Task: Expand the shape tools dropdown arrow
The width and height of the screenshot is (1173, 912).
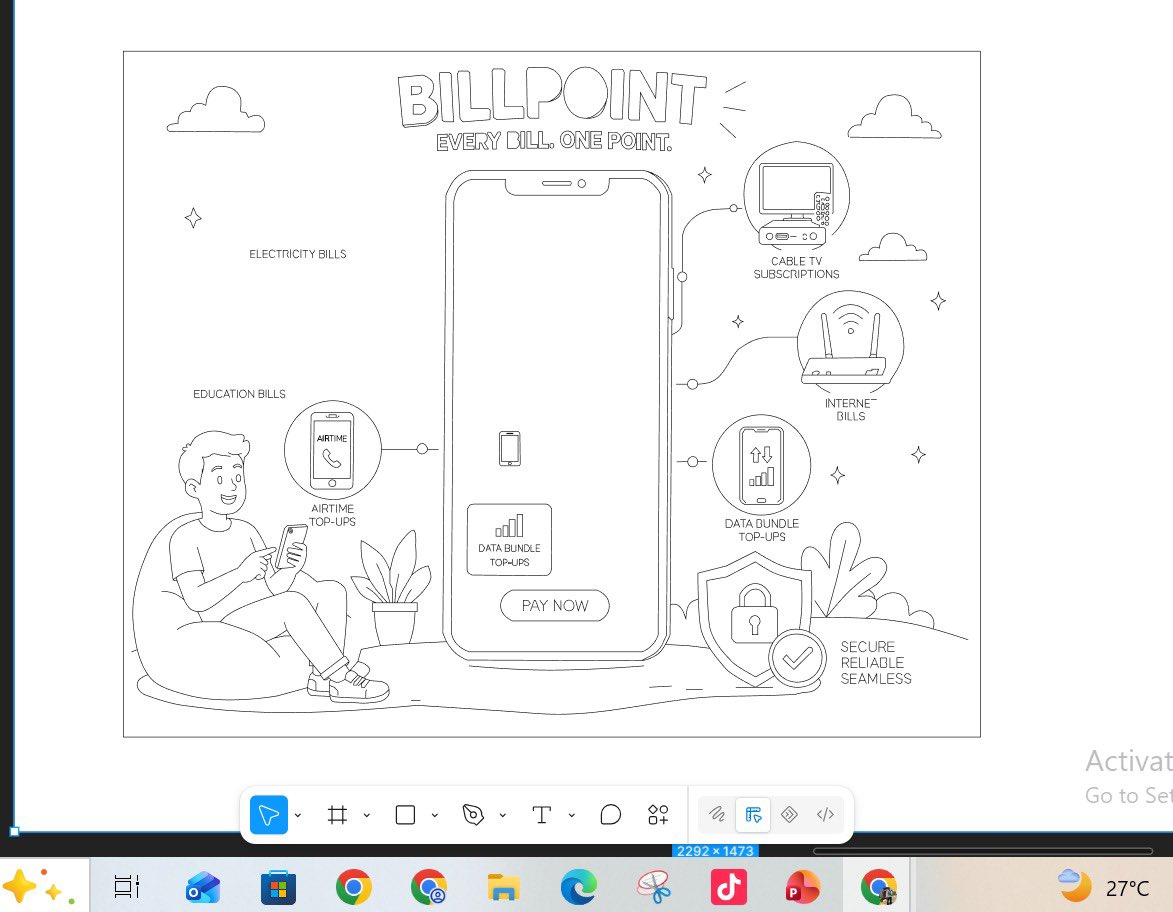Action: (435, 815)
